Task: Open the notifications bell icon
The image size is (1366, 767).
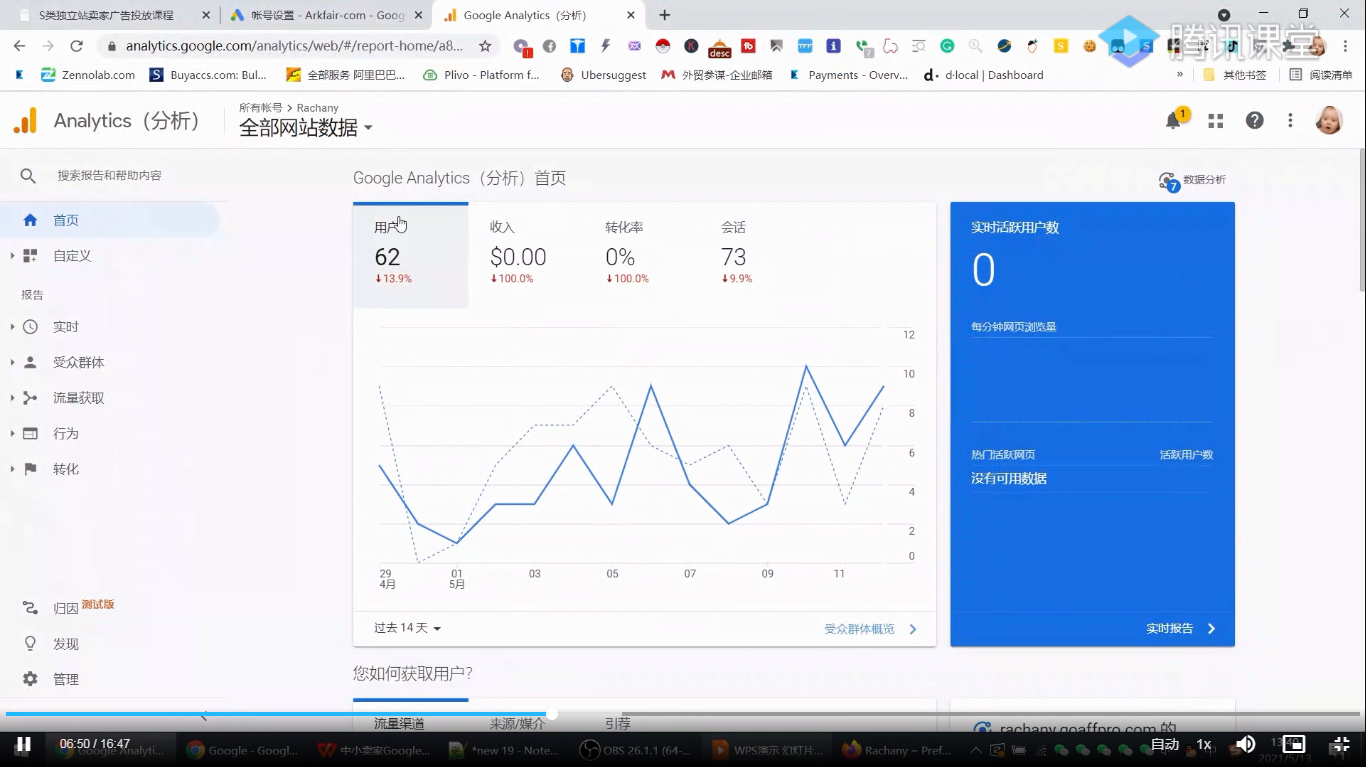Action: [1174, 119]
